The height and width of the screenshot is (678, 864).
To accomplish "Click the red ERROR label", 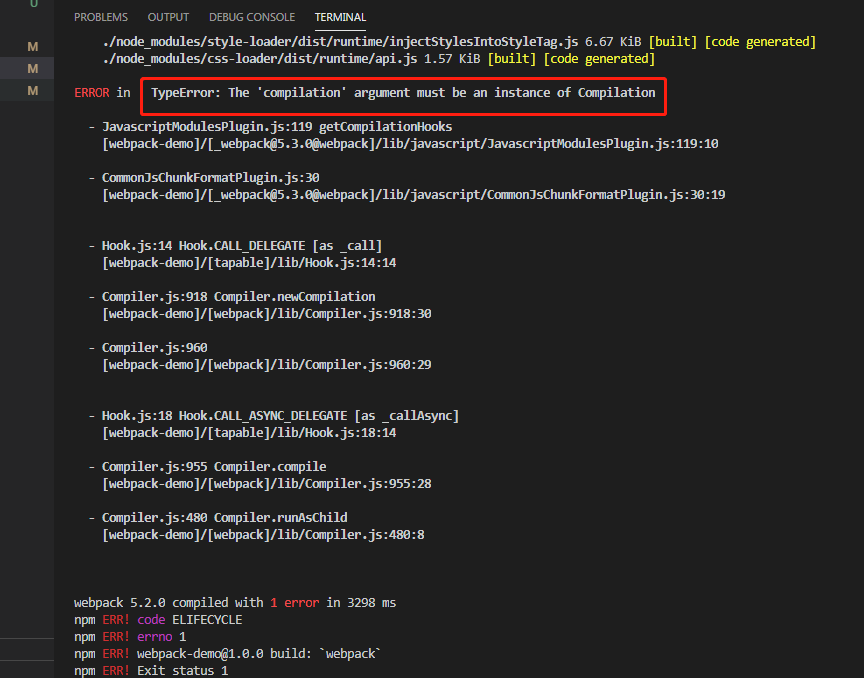I will tap(91, 93).
